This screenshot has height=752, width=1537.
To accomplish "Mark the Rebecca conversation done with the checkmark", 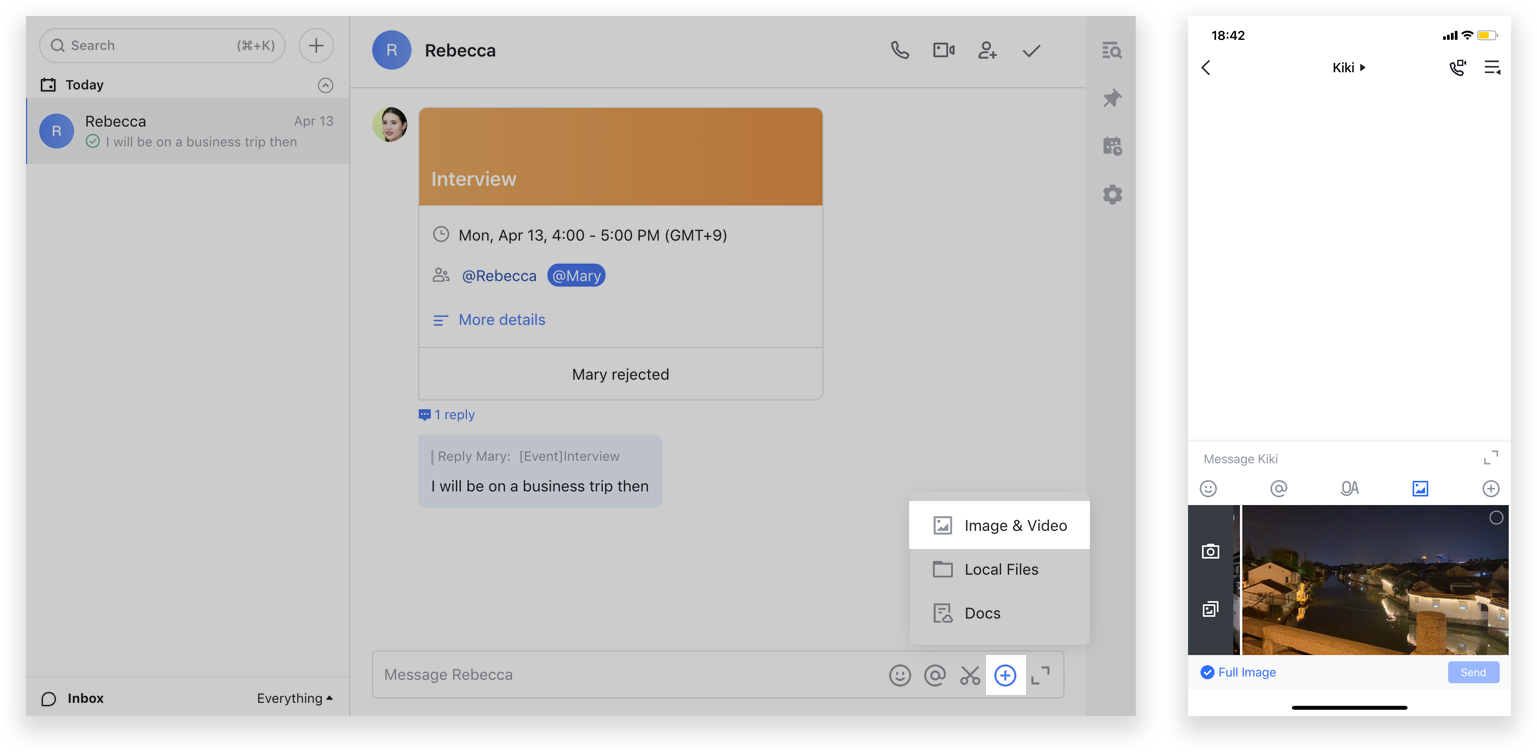I will (x=1031, y=50).
